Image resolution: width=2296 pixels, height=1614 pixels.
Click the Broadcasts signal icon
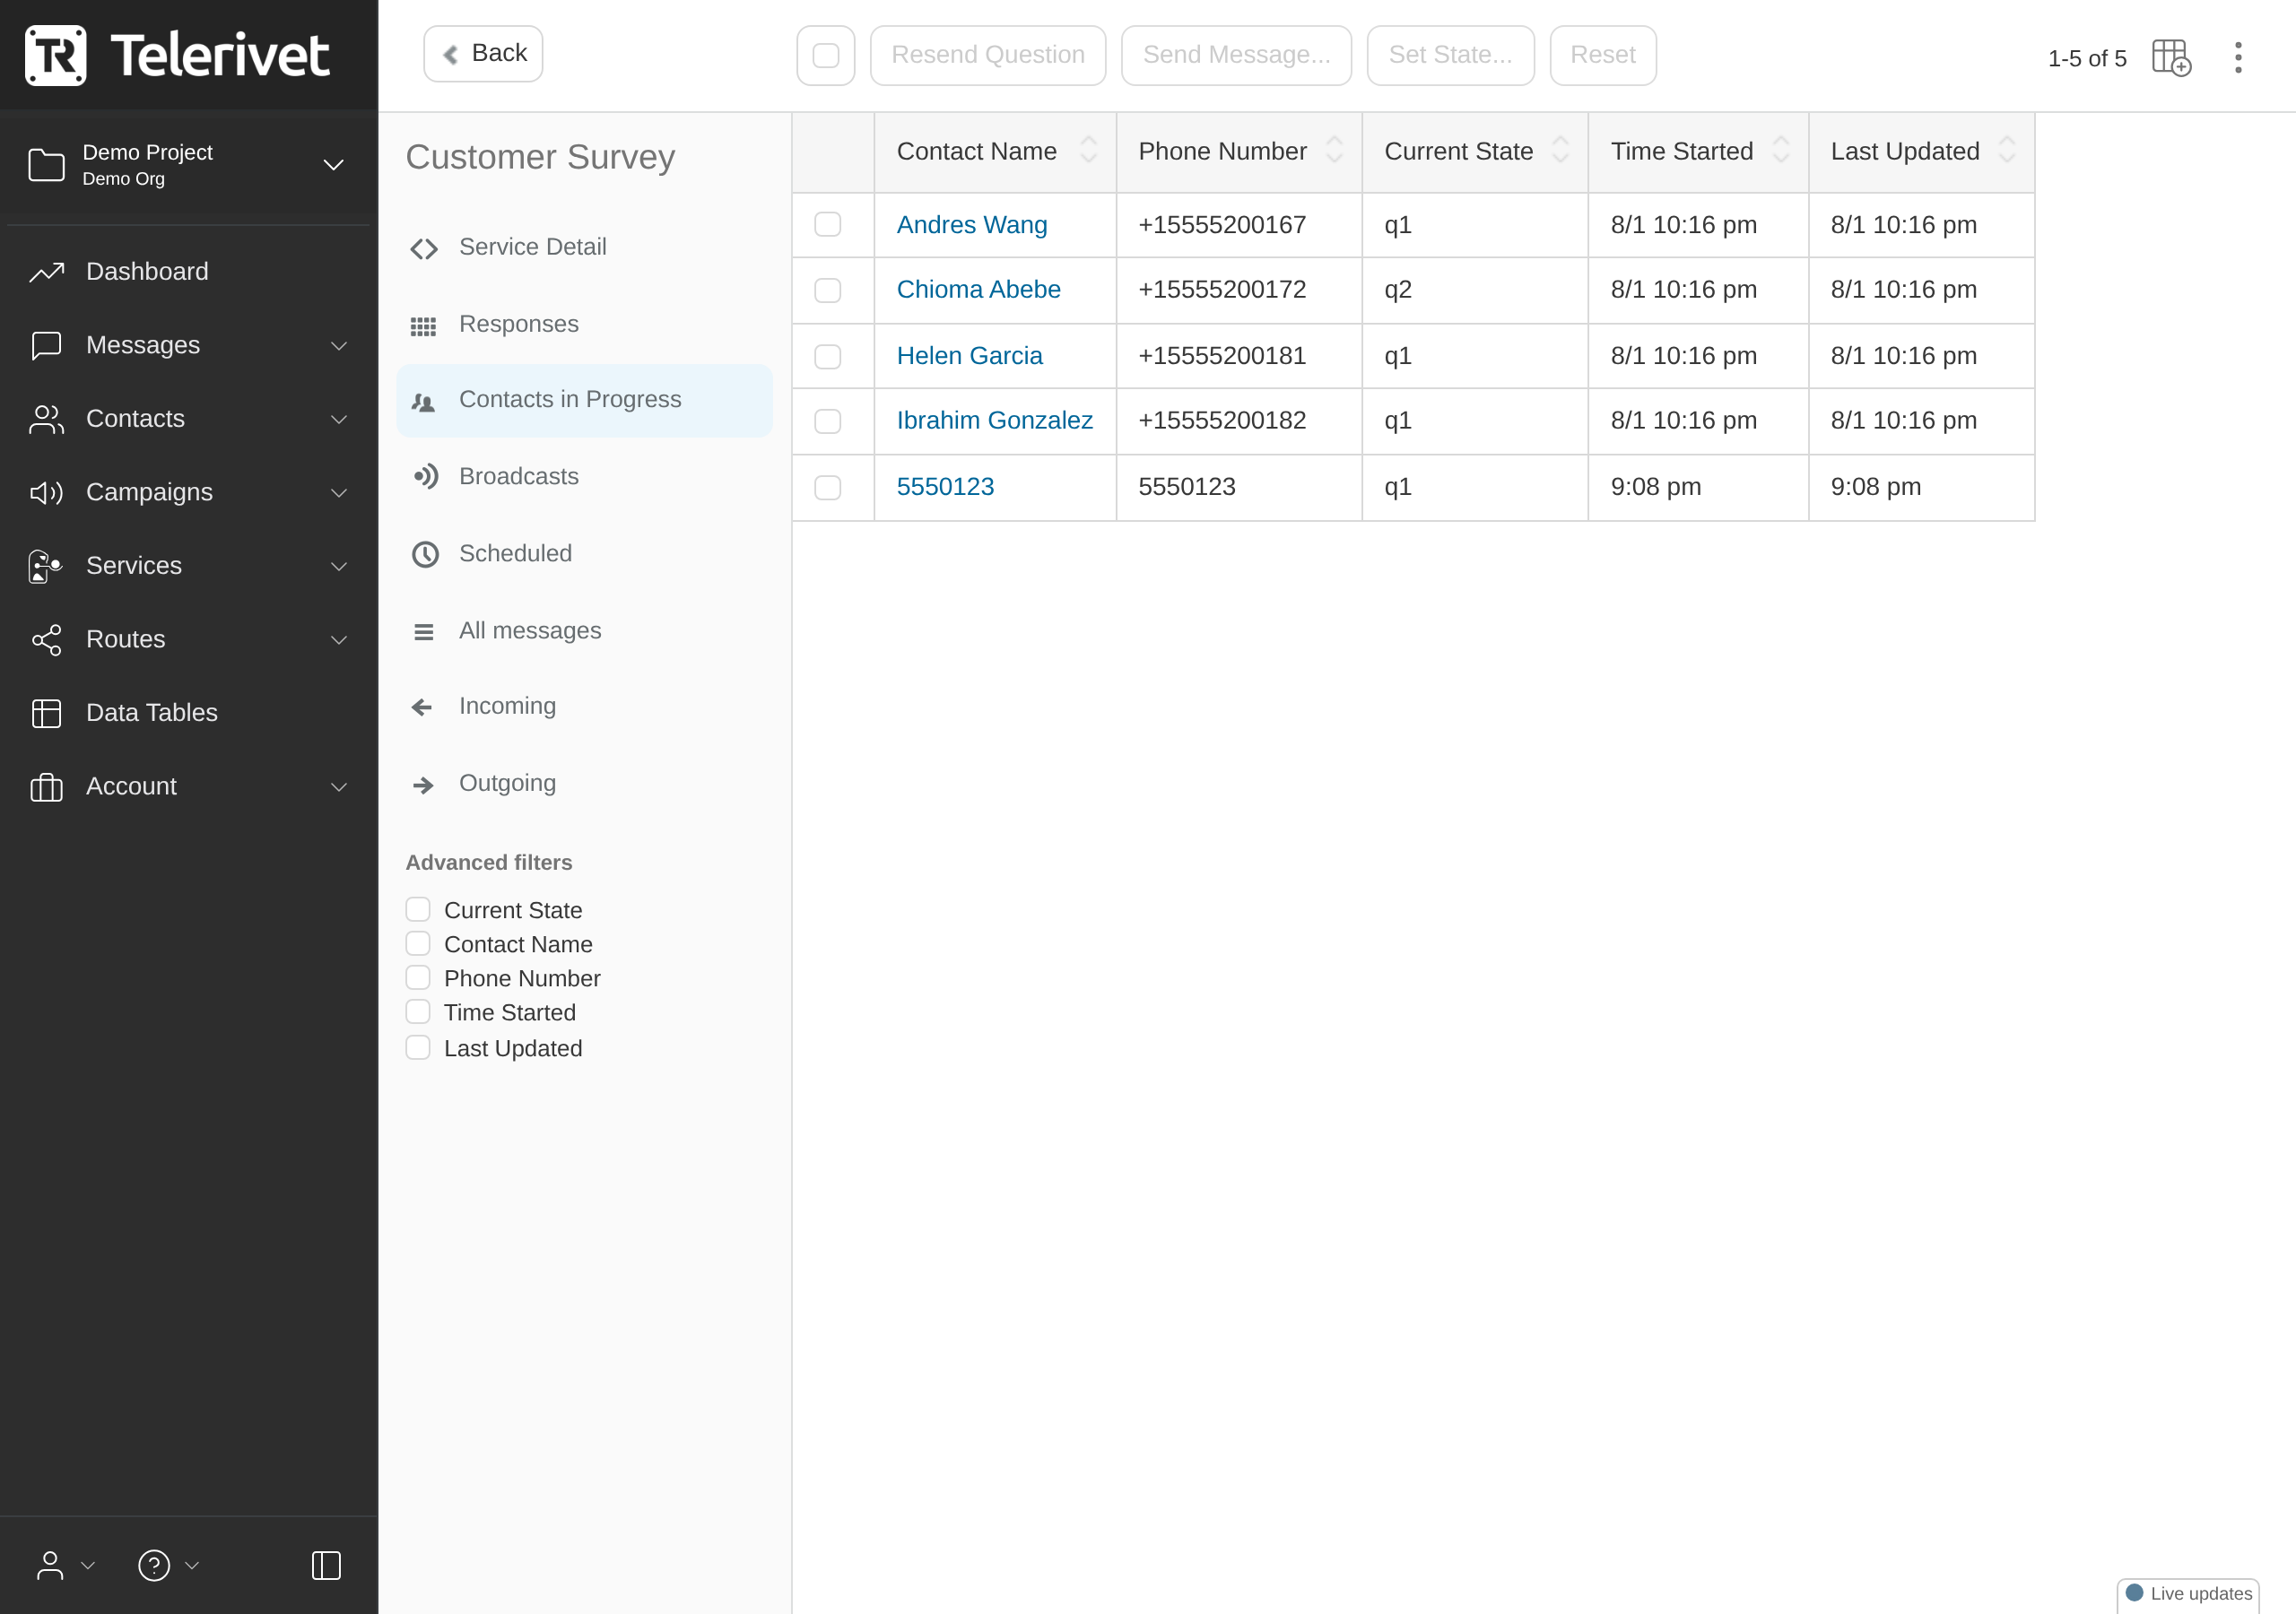coord(426,476)
